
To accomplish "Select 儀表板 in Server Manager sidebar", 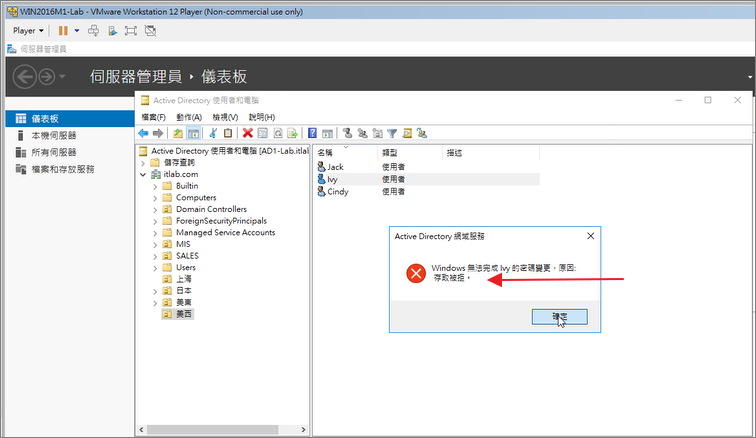I will pos(70,119).
